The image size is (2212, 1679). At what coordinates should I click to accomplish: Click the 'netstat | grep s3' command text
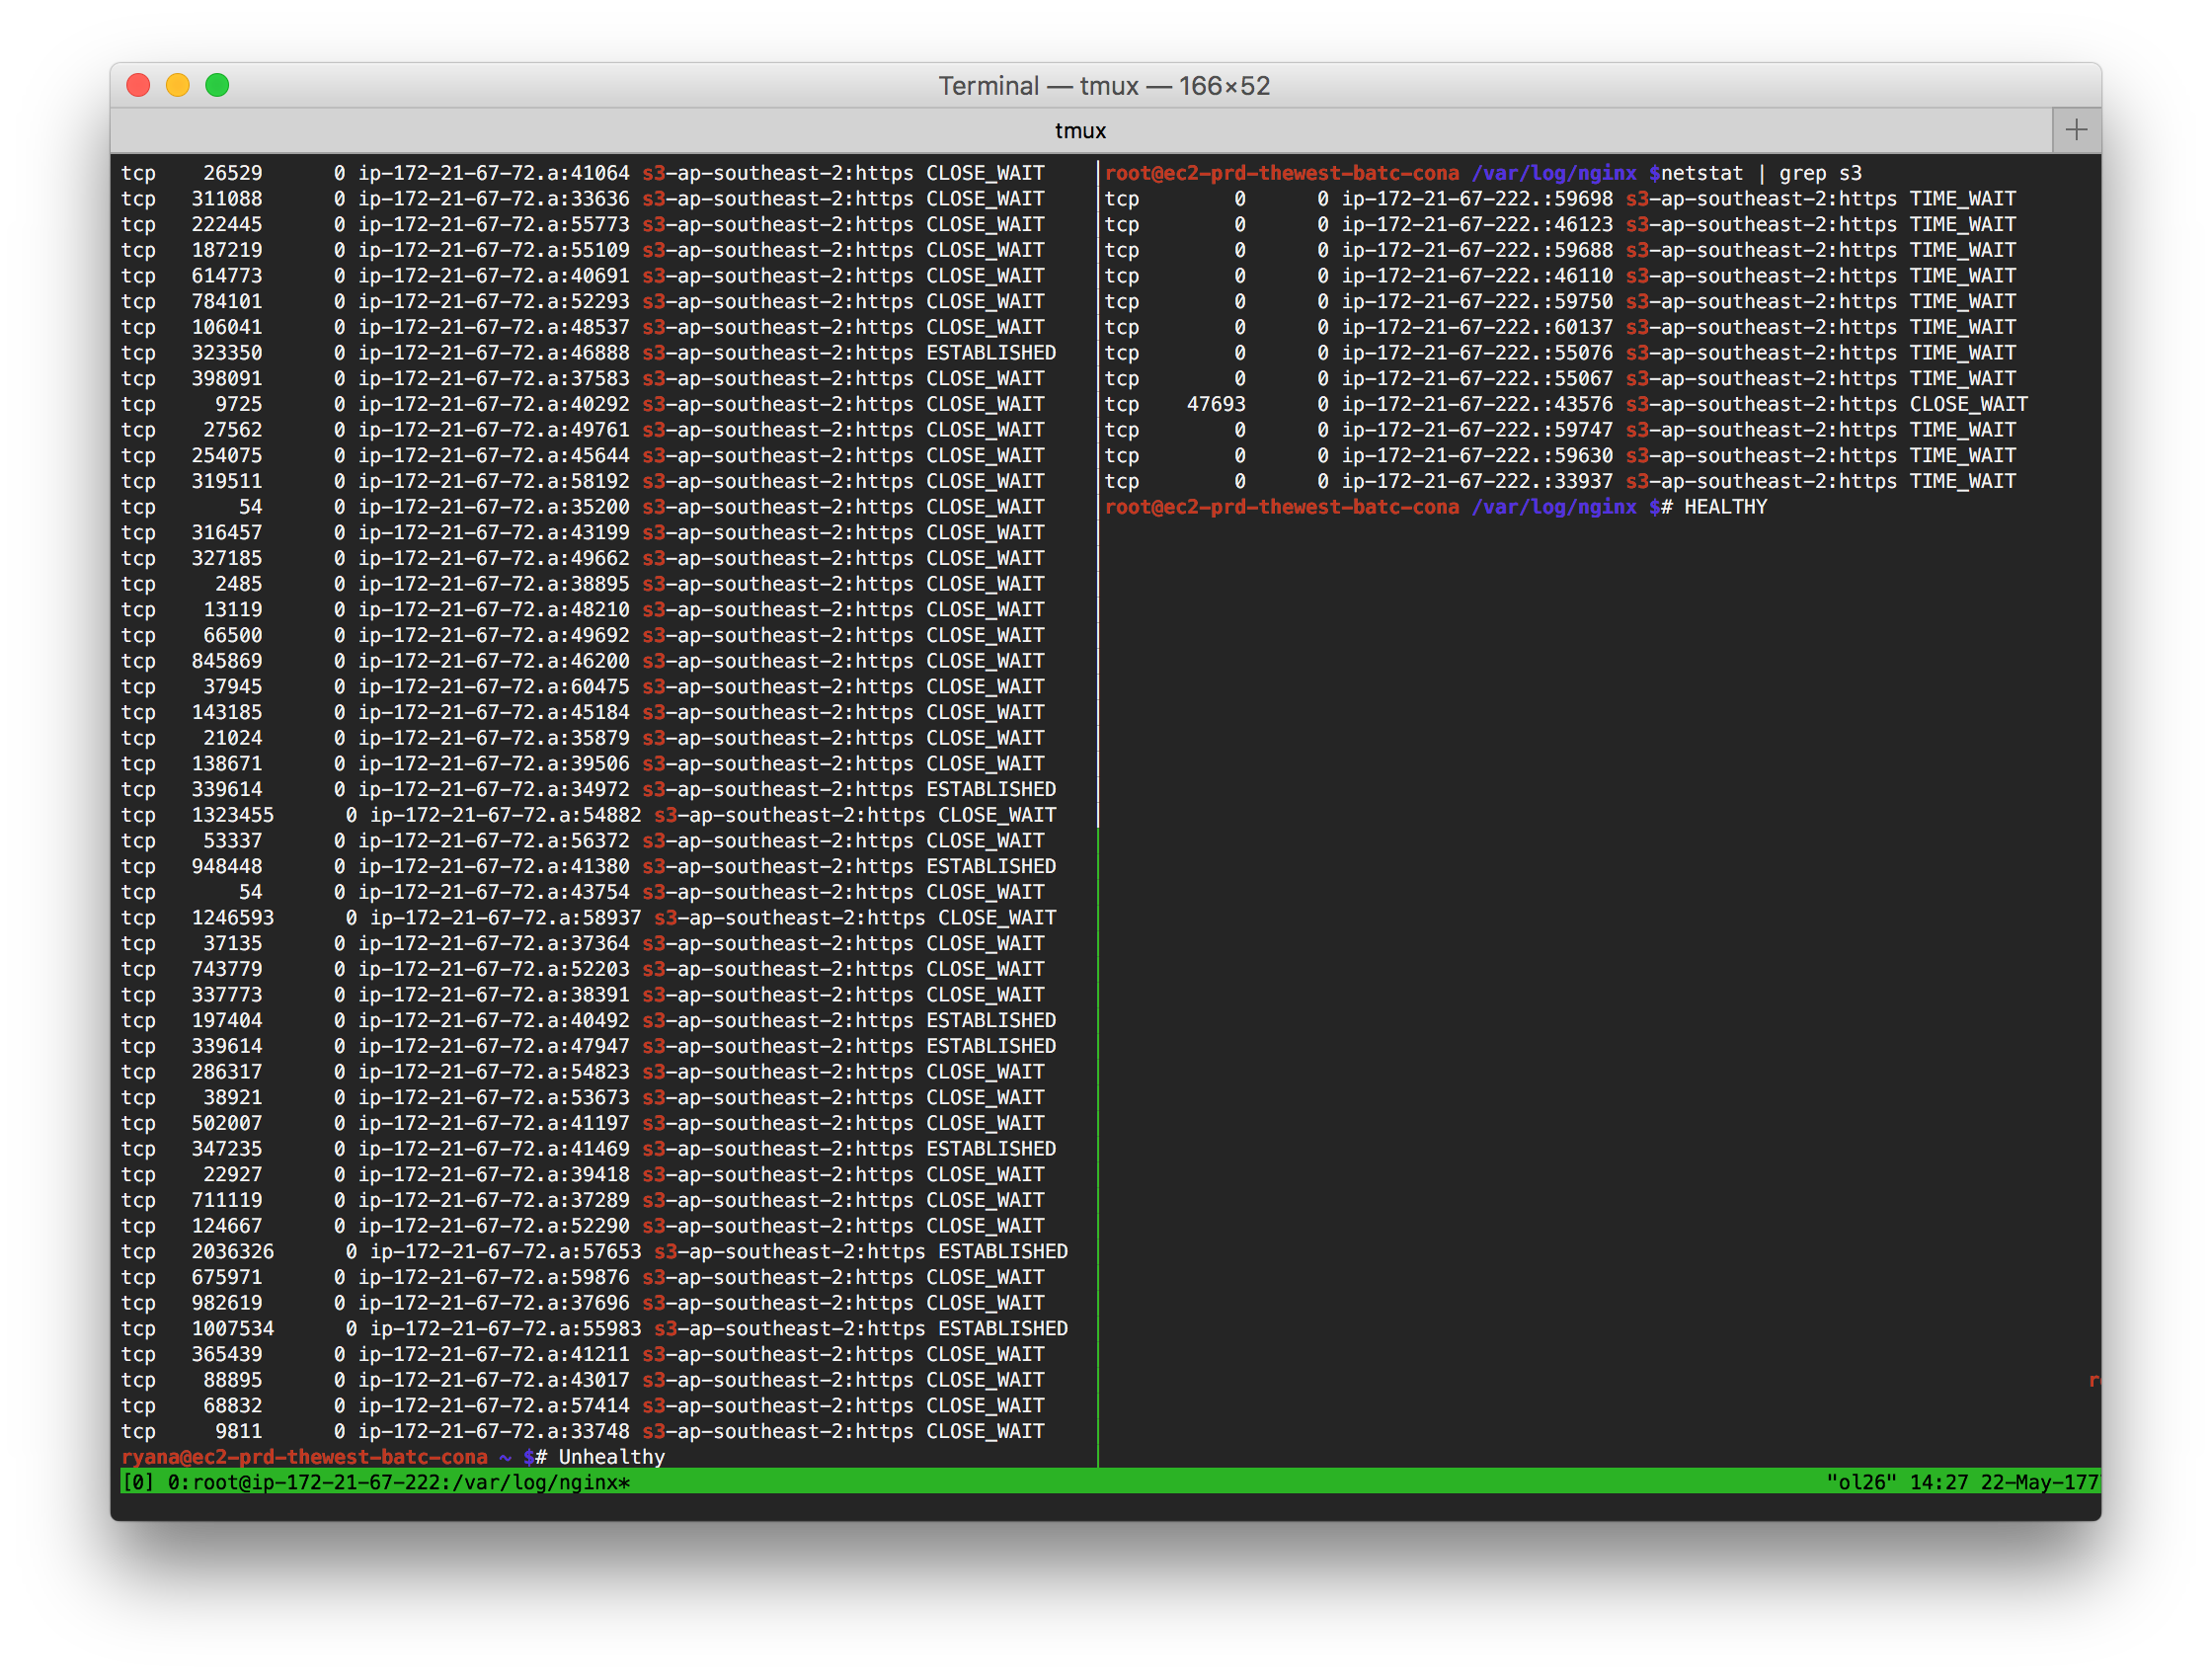pyautogui.click(x=1761, y=173)
